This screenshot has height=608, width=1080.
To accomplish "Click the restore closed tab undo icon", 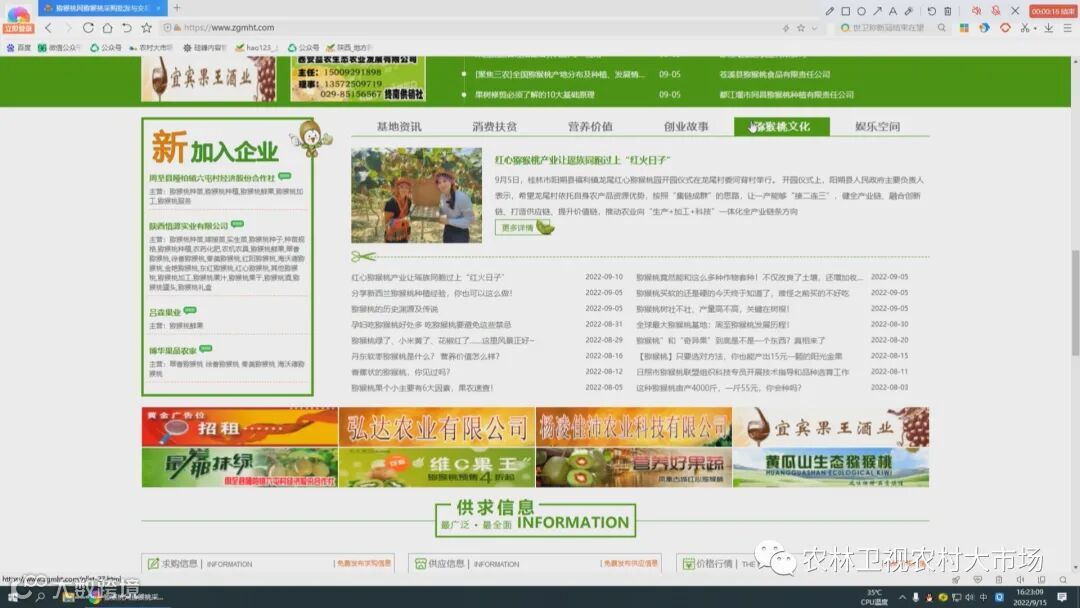I will [126, 28].
